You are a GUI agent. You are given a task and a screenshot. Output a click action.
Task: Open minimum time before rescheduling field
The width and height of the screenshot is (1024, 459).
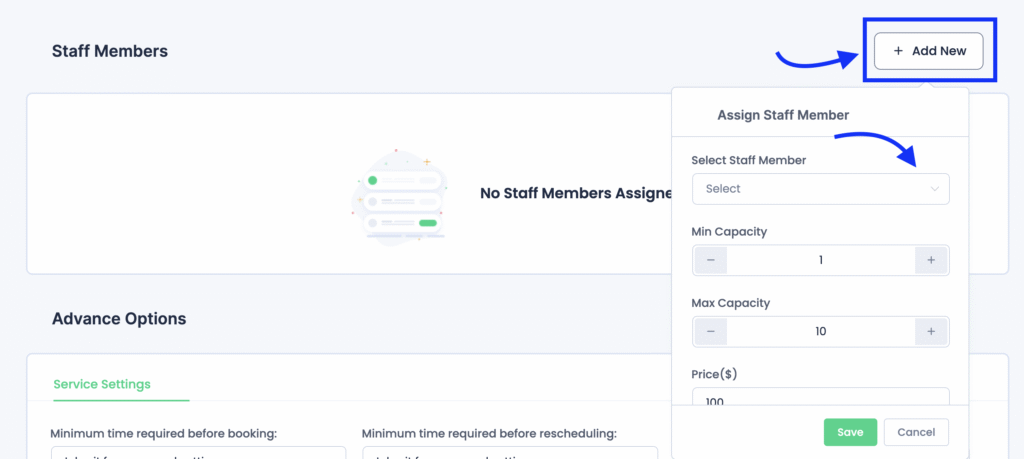coord(510,454)
